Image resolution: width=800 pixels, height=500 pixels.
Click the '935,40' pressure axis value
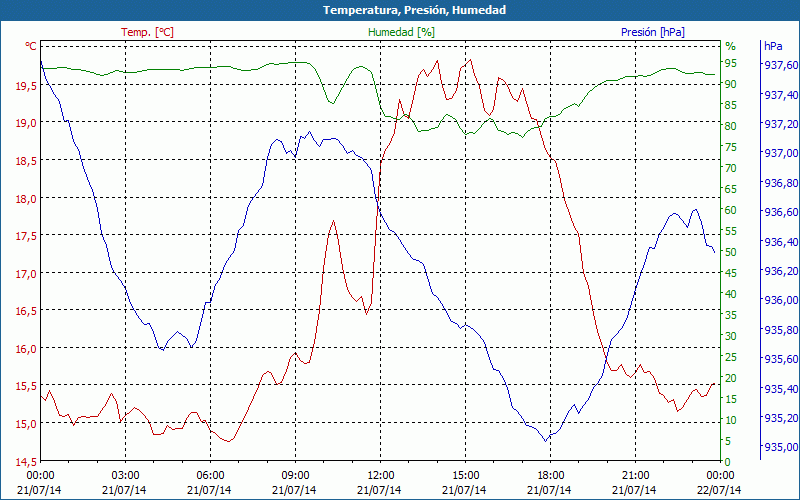[x=781, y=389]
